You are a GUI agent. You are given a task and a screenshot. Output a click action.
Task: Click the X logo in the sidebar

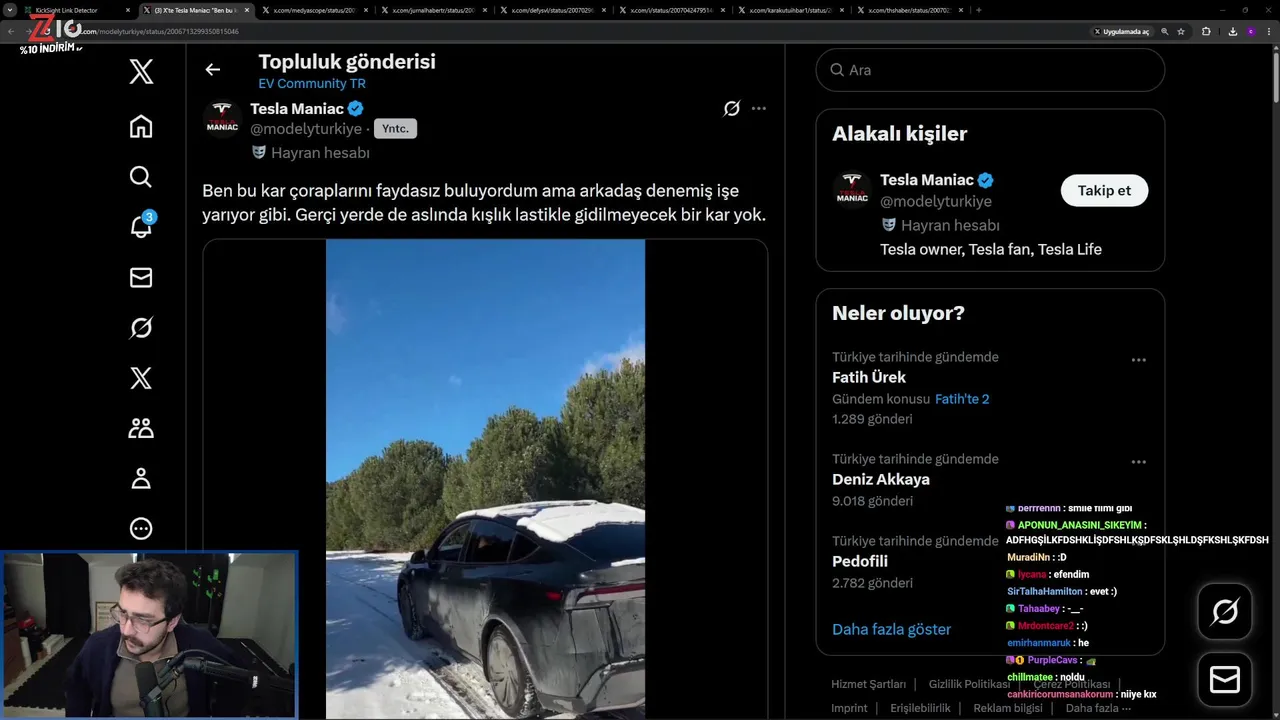point(141,72)
